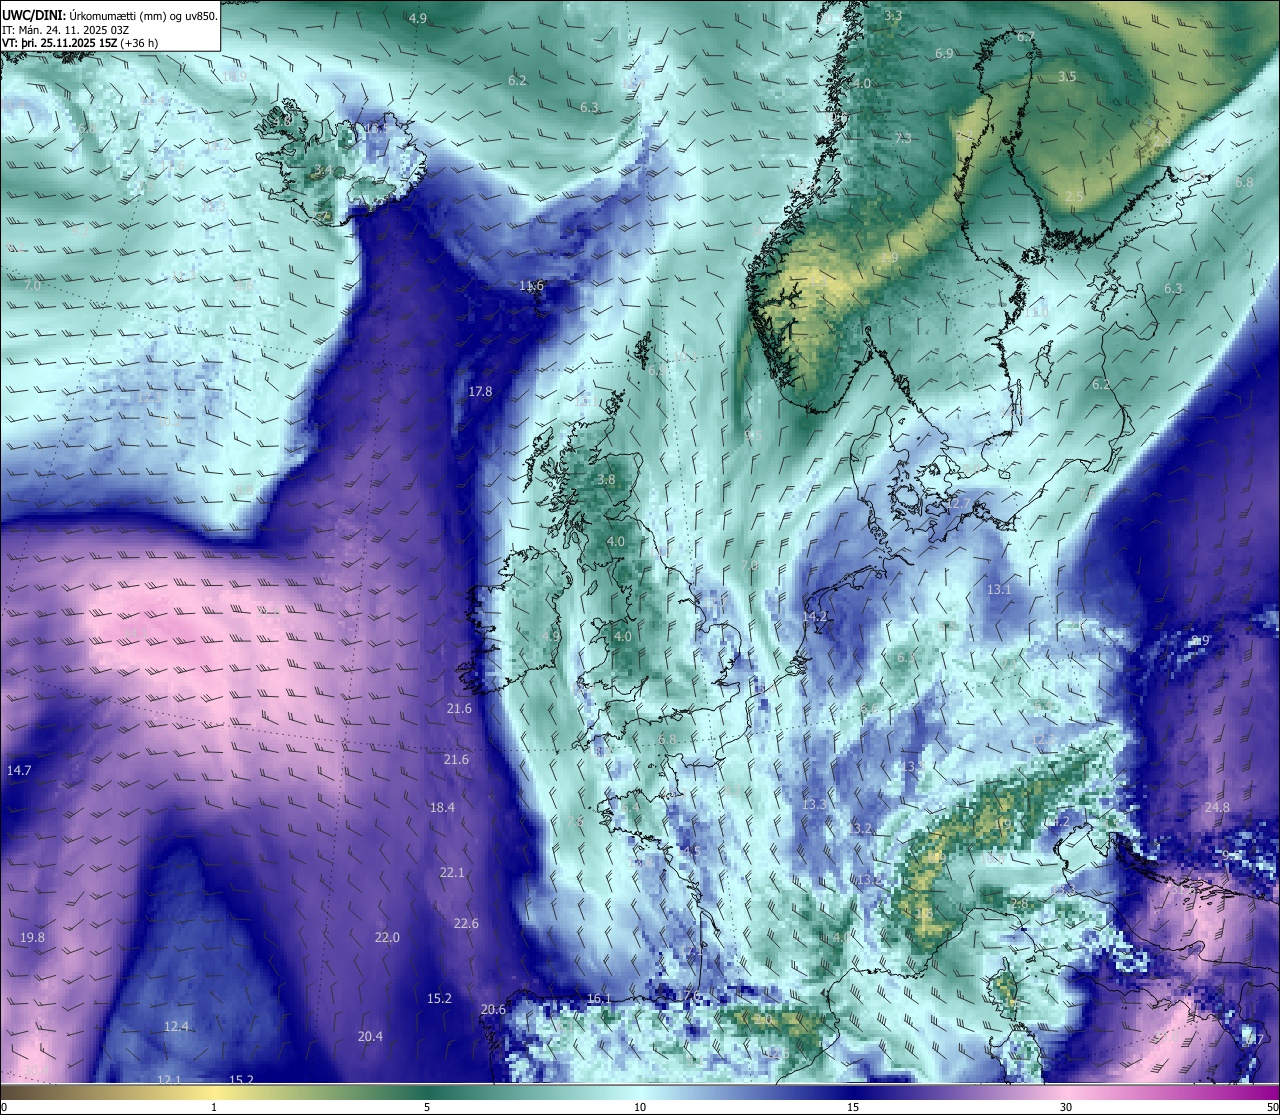Click the 13.3 value over eastern France
The width and height of the screenshot is (1280, 1115).
point(814,804)
